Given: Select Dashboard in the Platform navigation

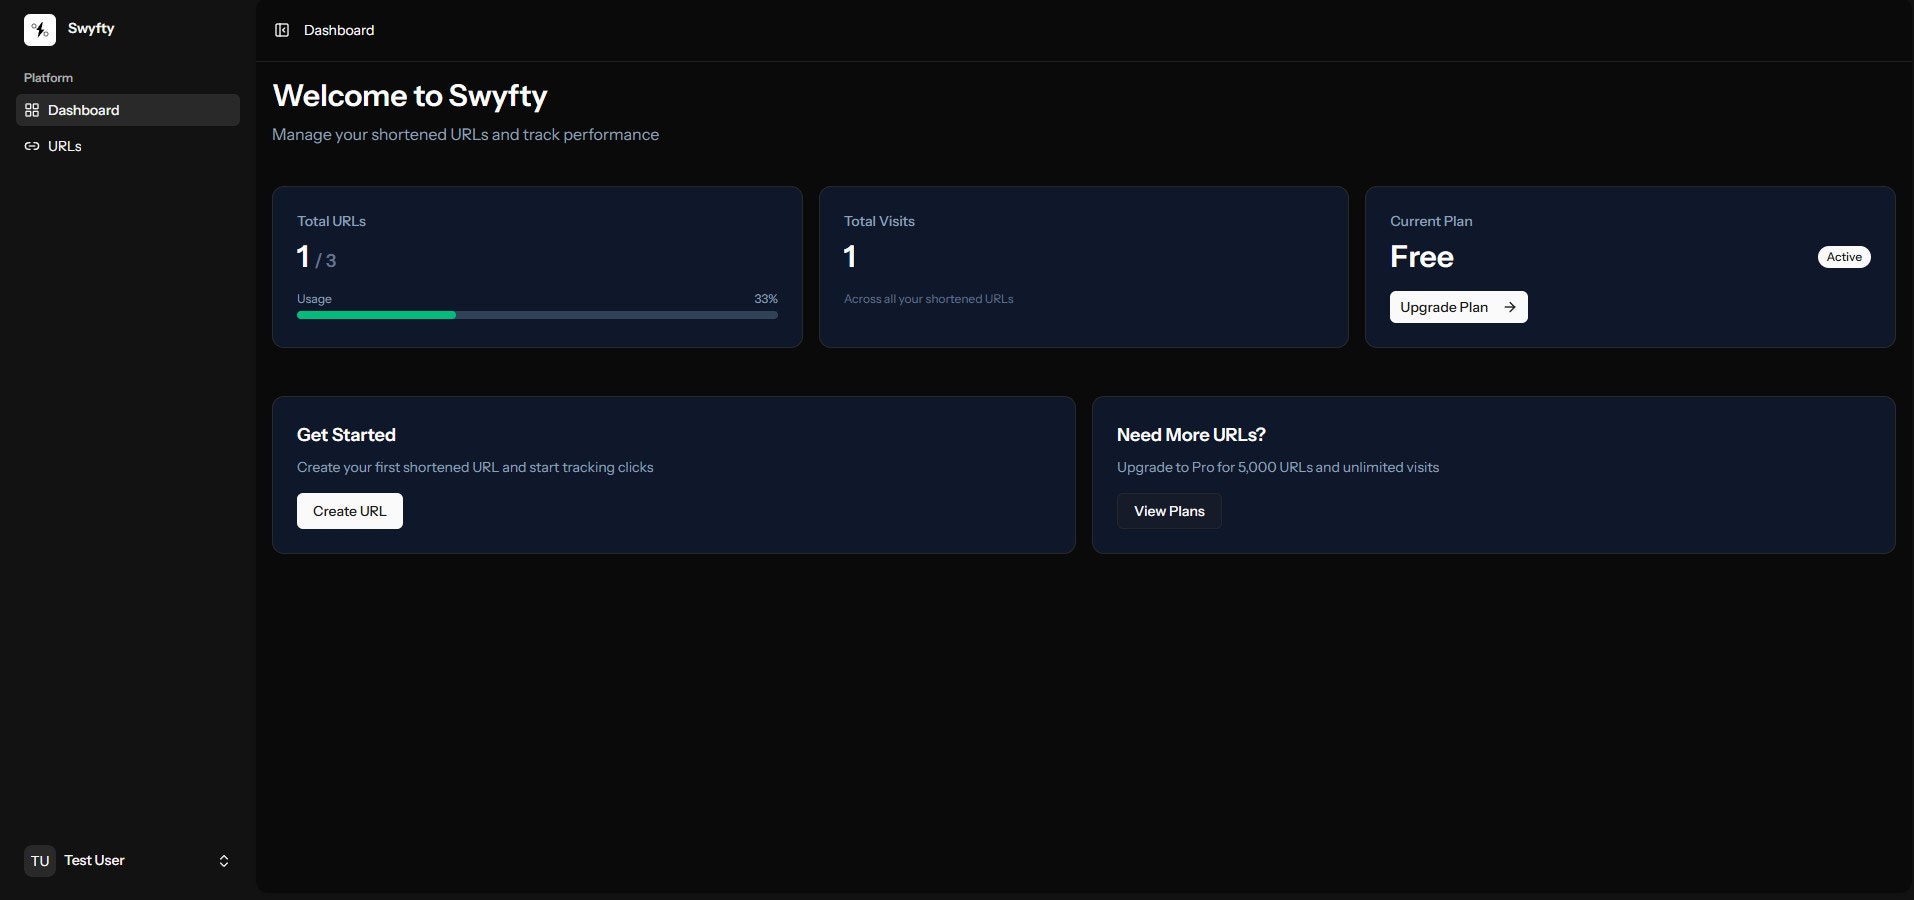Looking at the screenshot, I should point(82,110).
